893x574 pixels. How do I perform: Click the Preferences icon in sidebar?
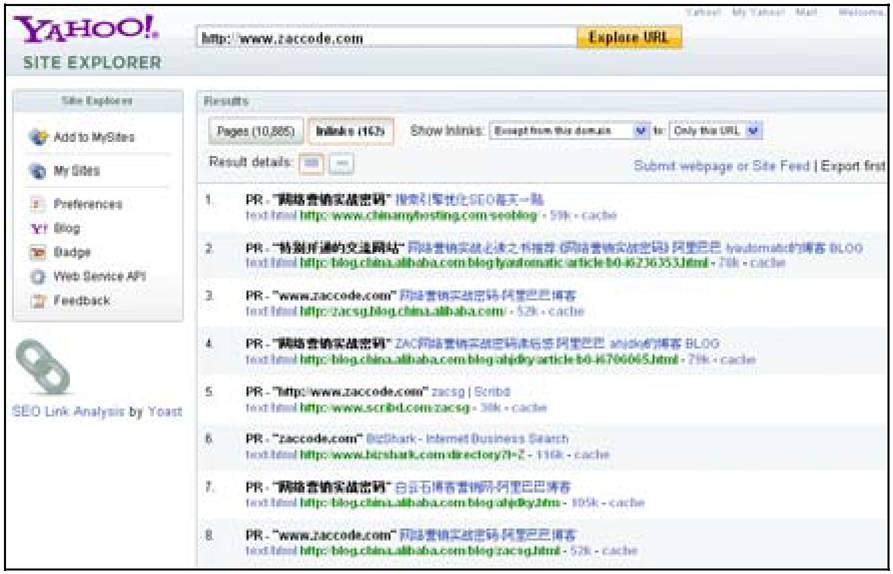(x=37, y=204)
